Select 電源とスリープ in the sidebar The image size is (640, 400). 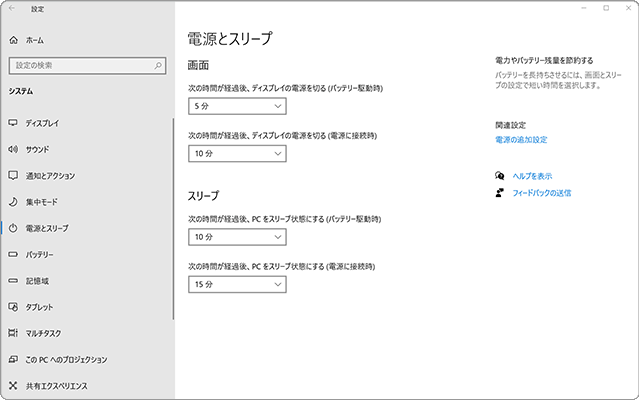pyautogui.click(x=47, y=228)
